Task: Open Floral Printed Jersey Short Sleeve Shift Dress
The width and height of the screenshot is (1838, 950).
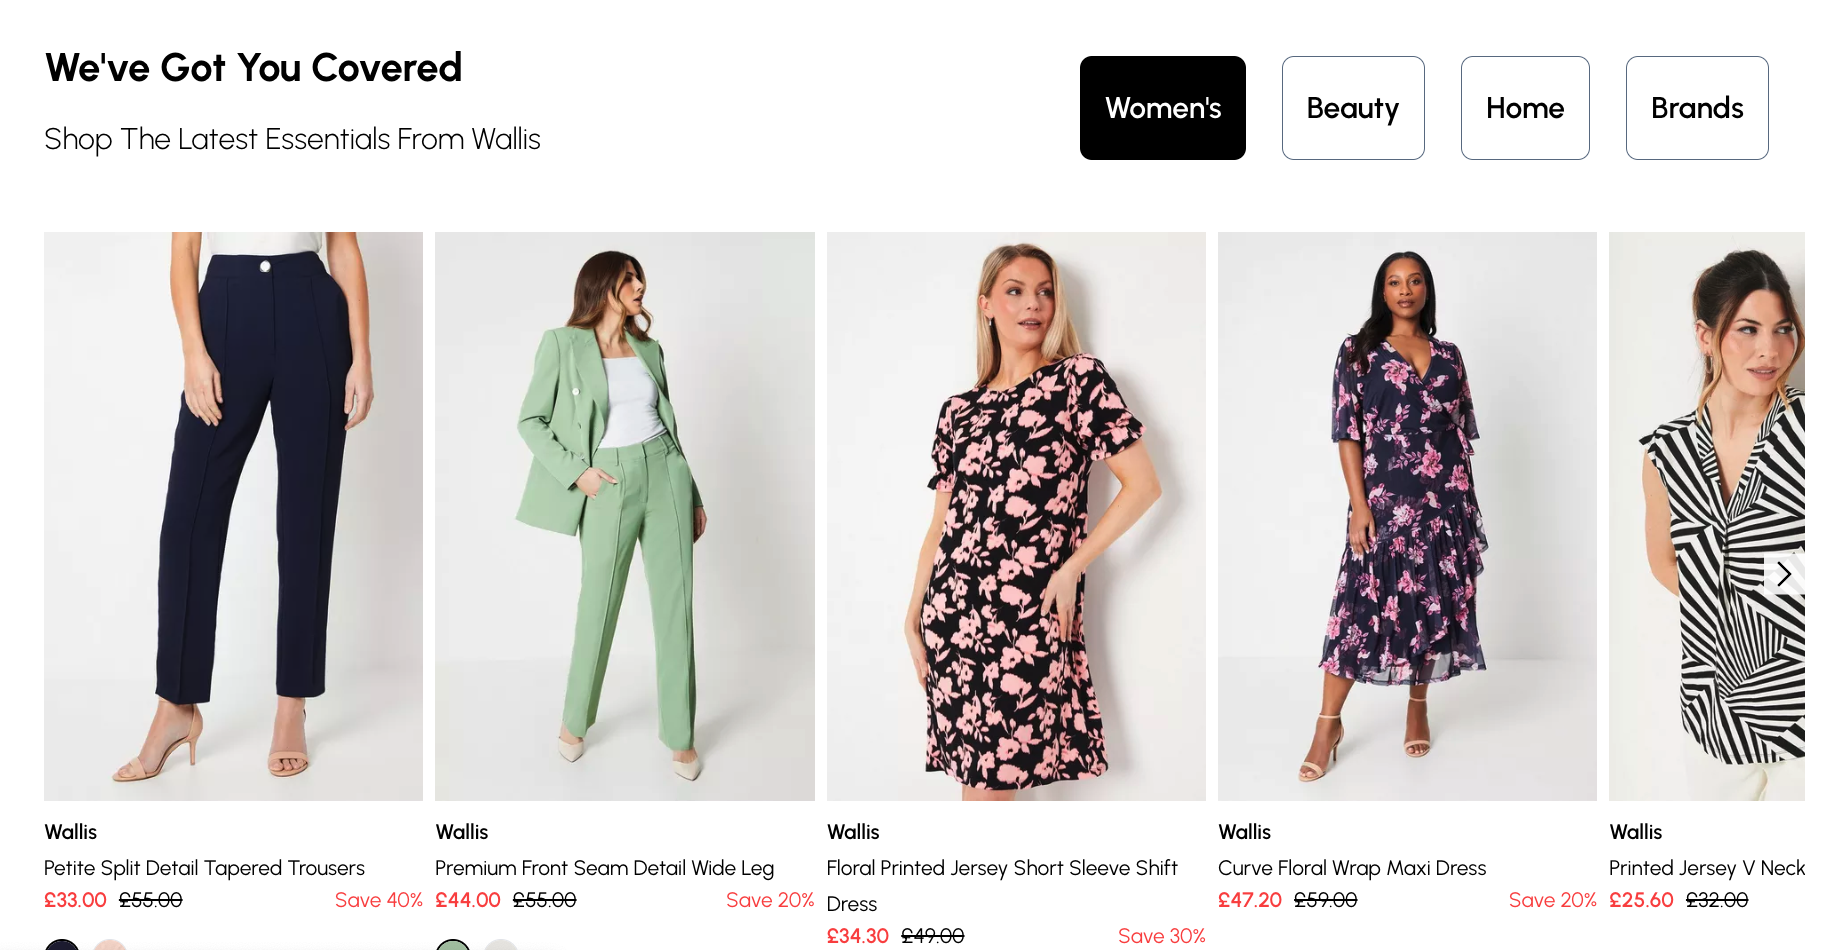Action: [1001, 868]
